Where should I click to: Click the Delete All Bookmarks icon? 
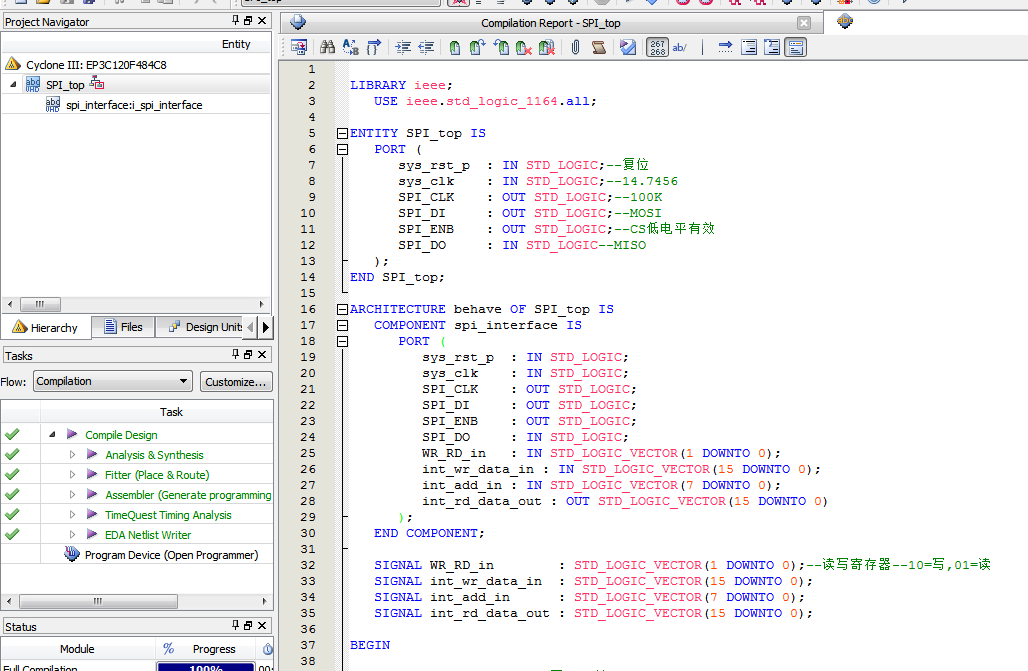(546, 47)
